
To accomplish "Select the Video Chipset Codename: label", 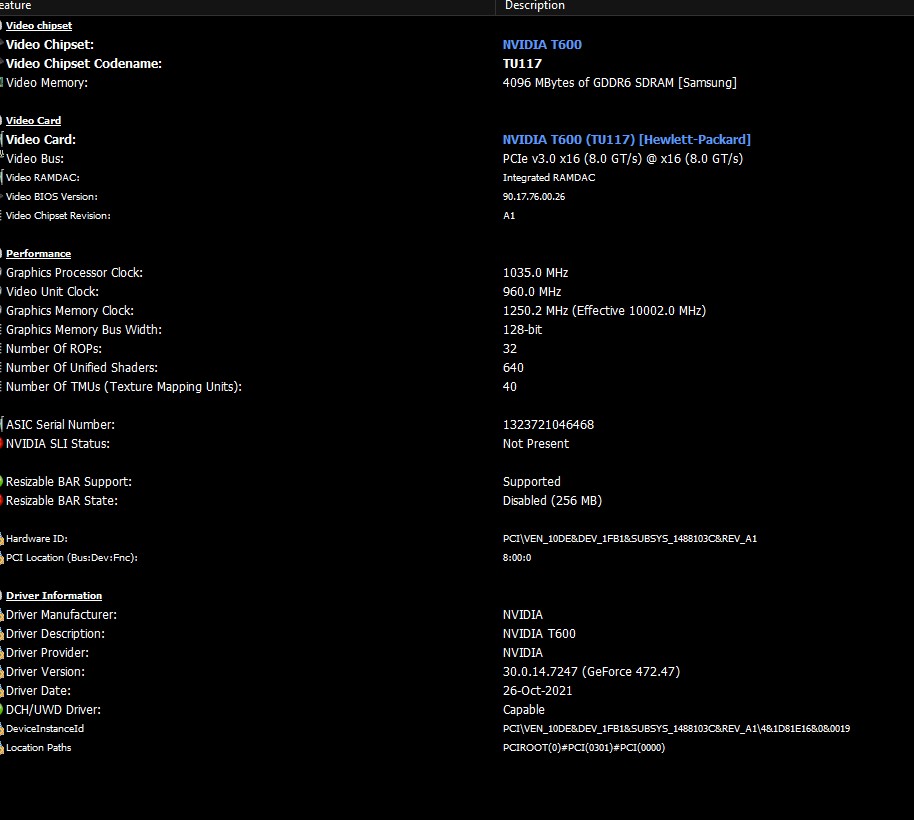I will pos(84,64).
